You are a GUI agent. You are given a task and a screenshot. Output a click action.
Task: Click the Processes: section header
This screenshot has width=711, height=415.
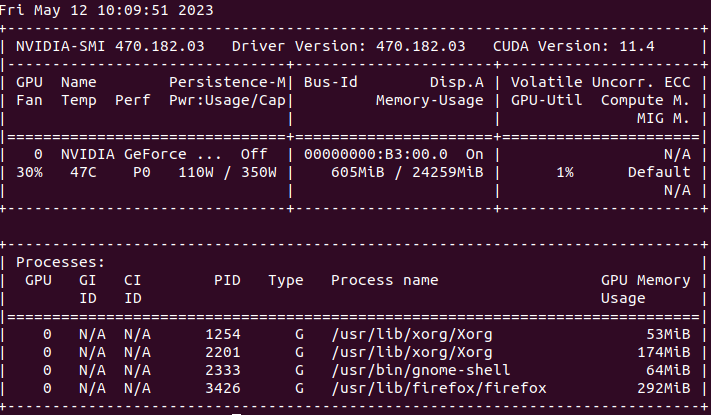pyautogui.click(x=60, y=262)
